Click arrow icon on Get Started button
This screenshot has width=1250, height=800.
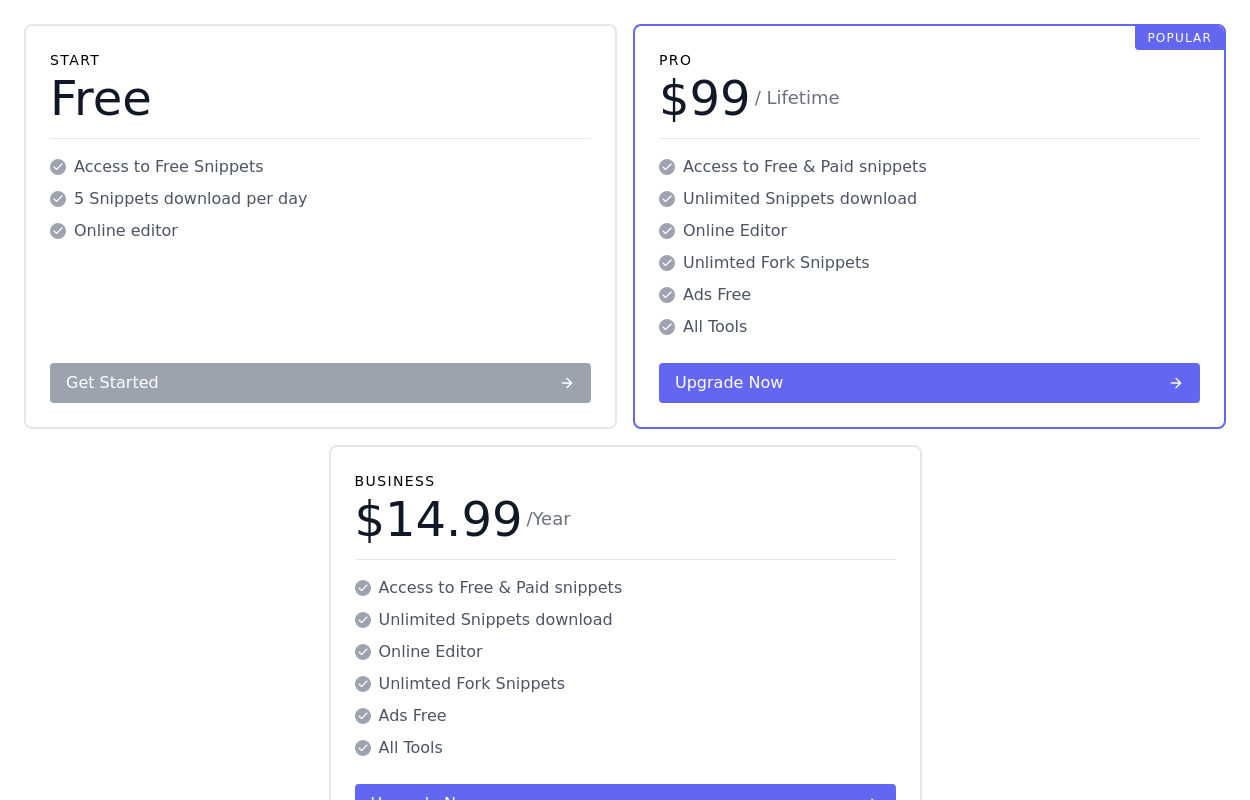pos(567,383)
